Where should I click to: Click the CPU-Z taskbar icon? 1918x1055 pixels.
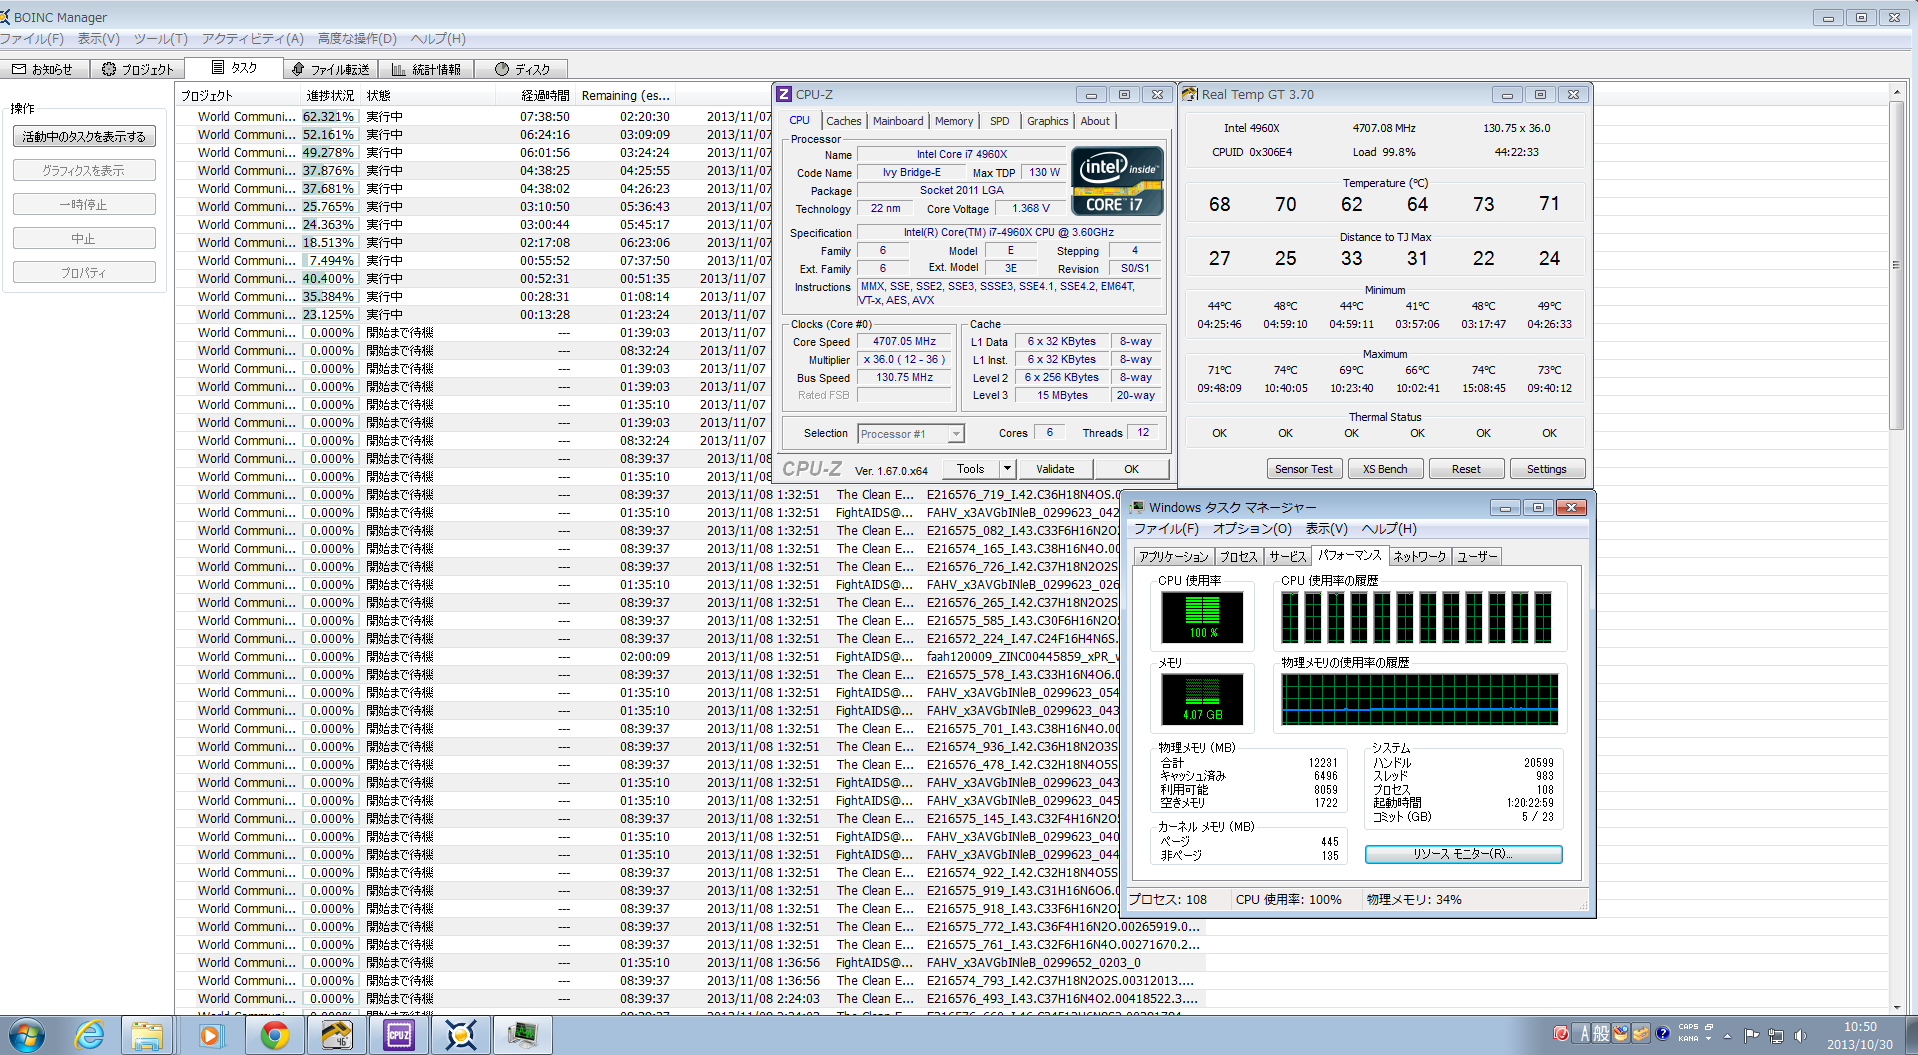(398, 1035)
